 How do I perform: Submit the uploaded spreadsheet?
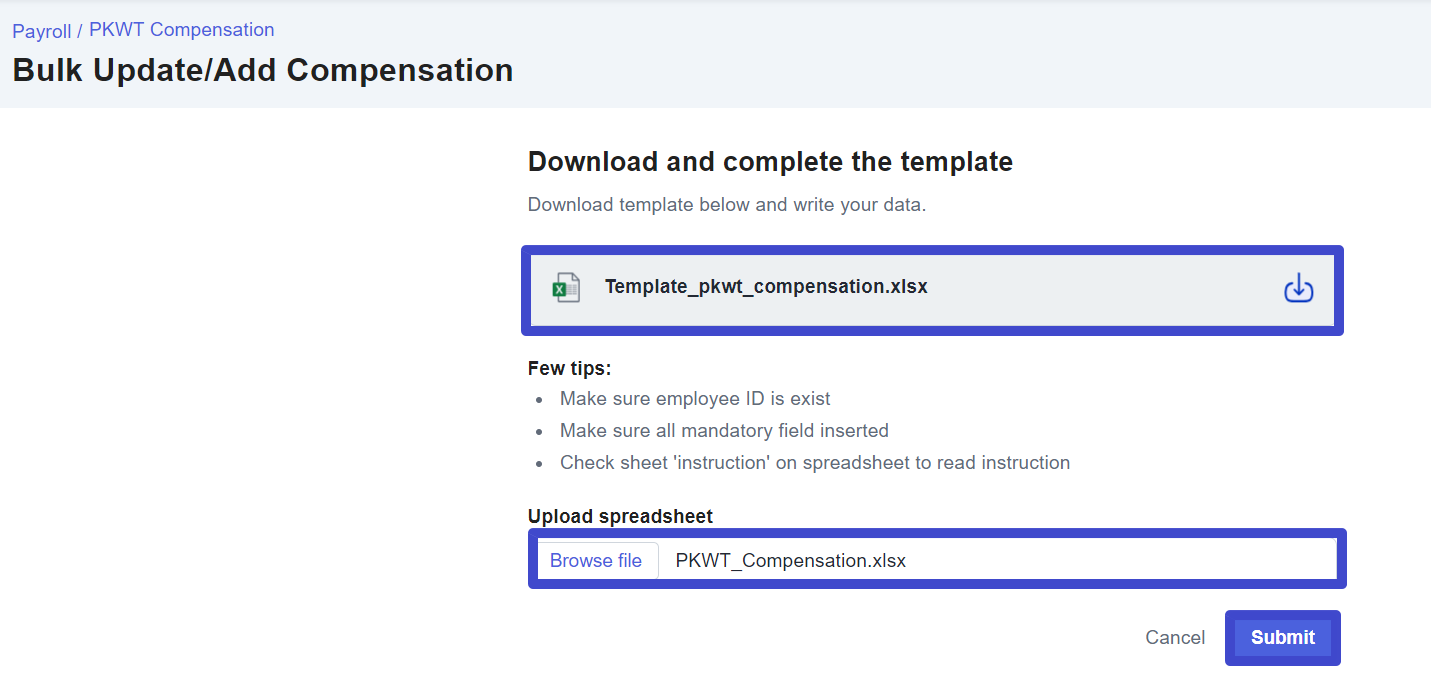[x=1282, y=638]
